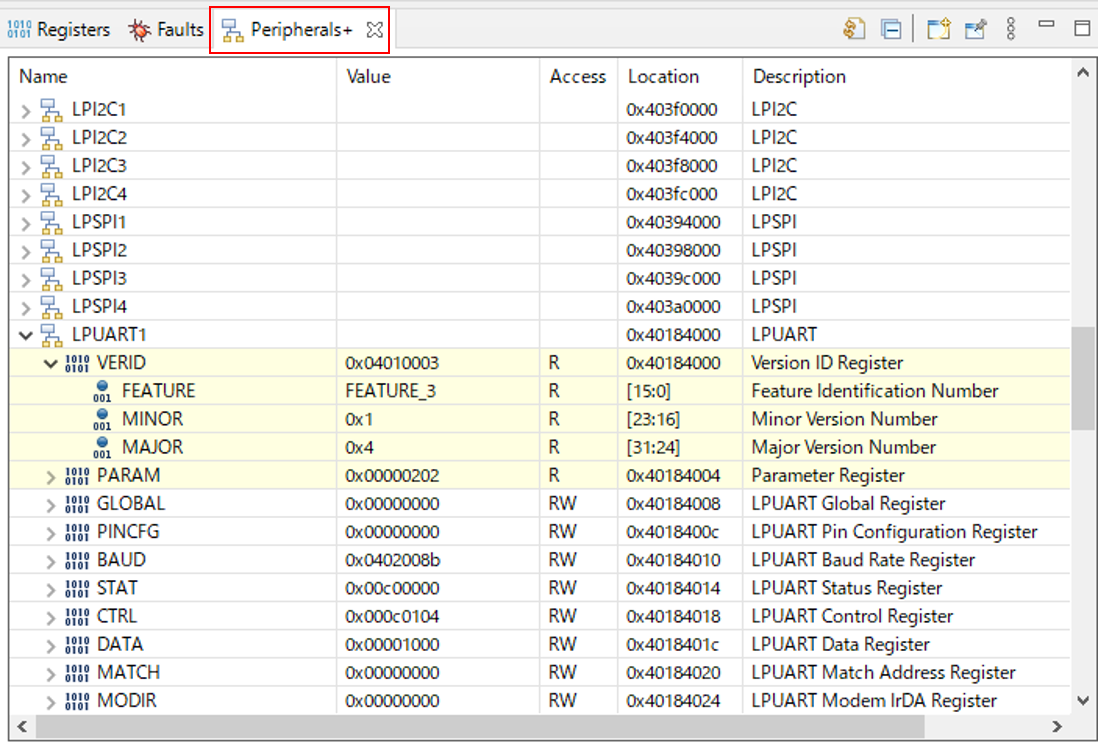Click the VERID register icon
Image resolution: width=1098 pixels, height=743 pixels.
coord(77,363)
